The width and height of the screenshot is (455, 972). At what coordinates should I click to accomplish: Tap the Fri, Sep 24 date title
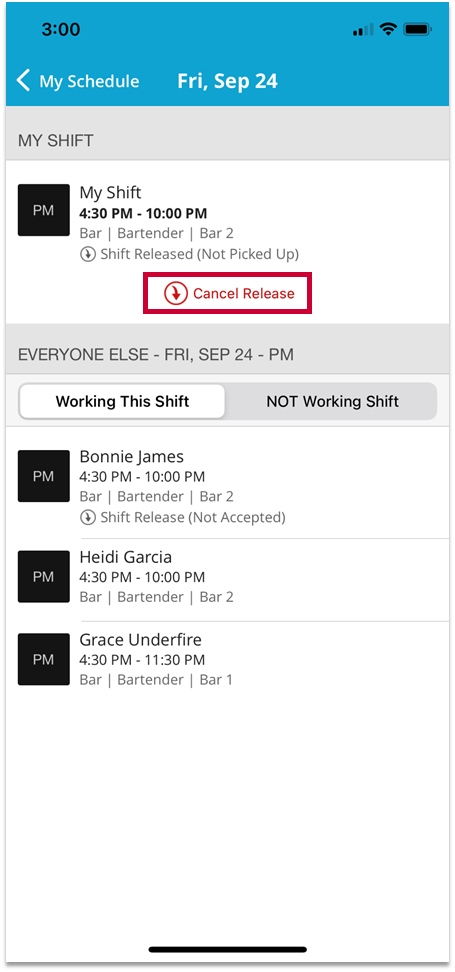pos(228,81)
